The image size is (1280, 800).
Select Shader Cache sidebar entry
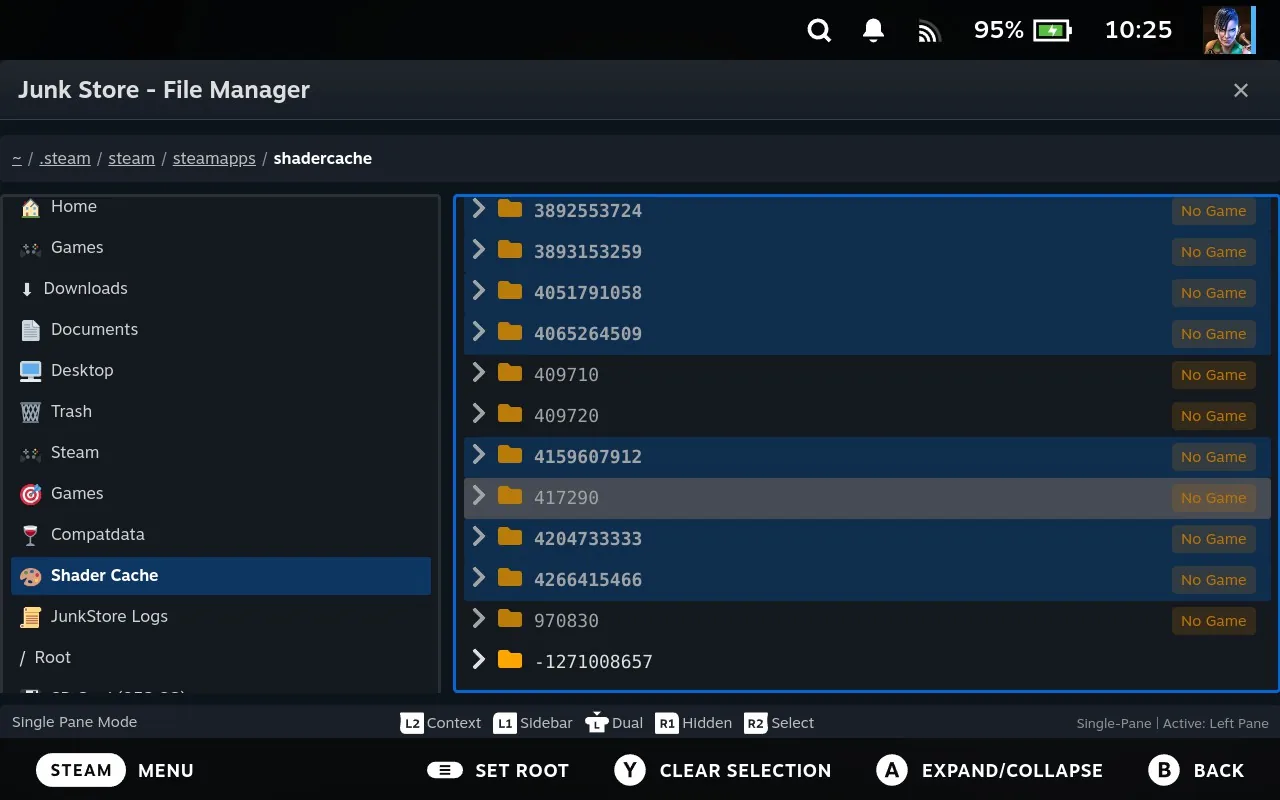pos(221,576)
